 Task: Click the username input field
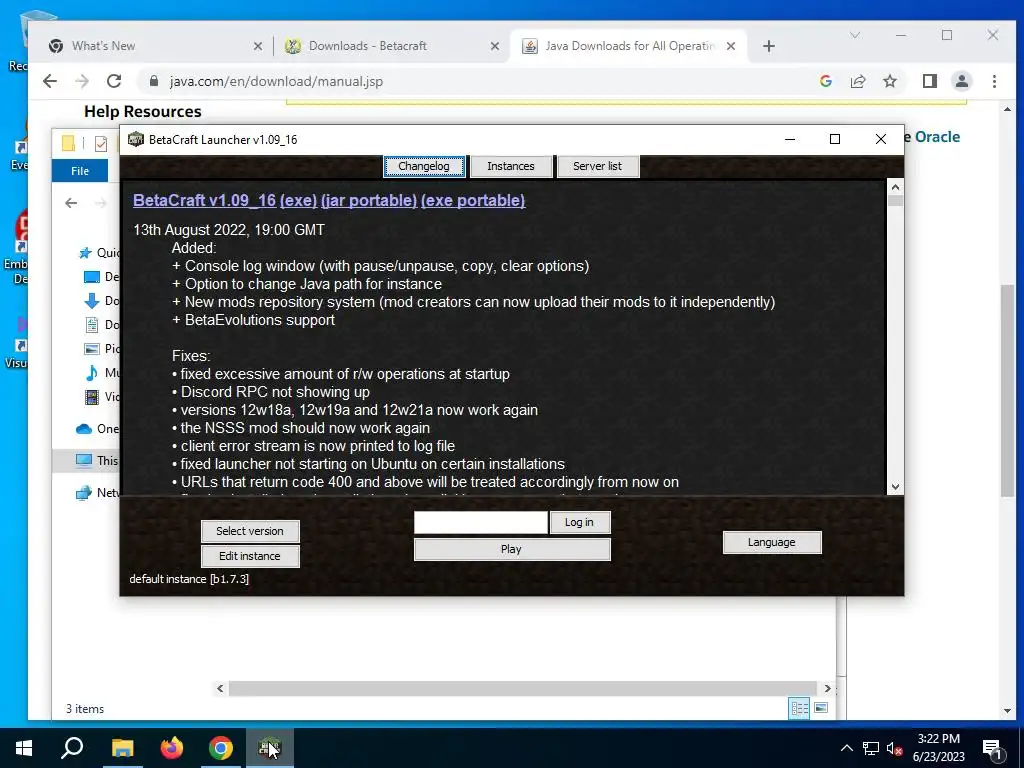pyautogui.click(x=481, y=522)
